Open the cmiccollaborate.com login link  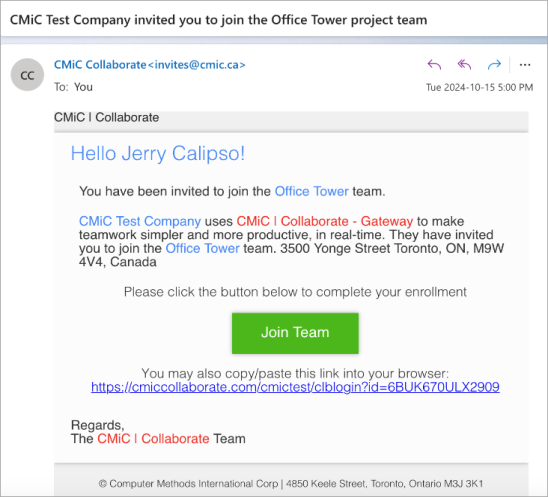pyautogui.click(x=295, y=387)
